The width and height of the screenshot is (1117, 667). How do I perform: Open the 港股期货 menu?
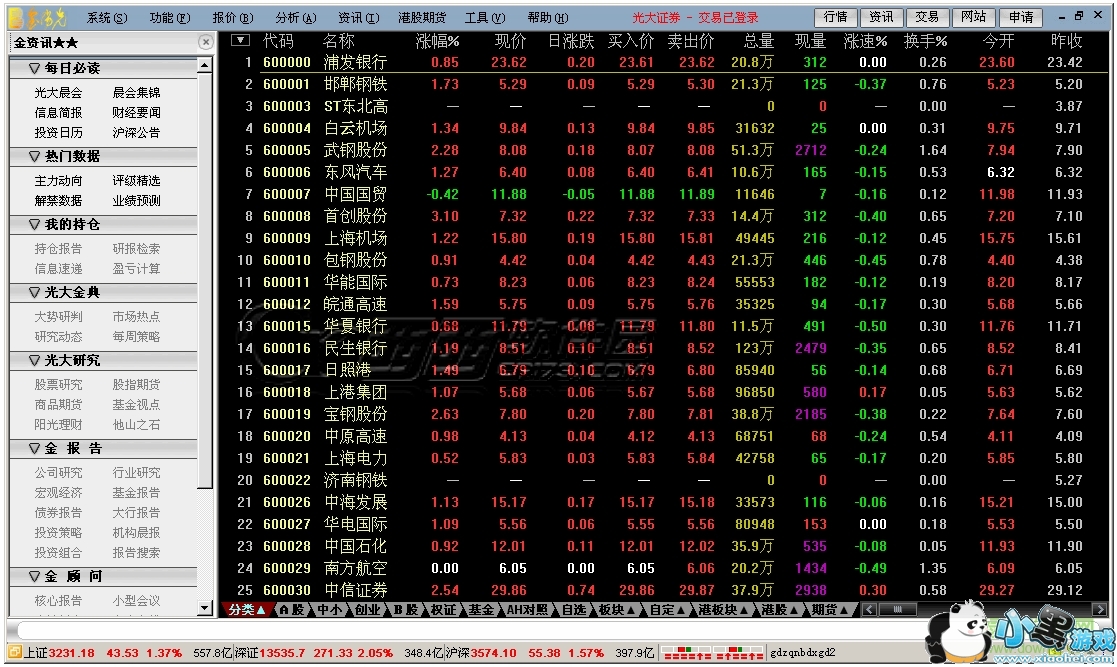(x=422, y=18)
